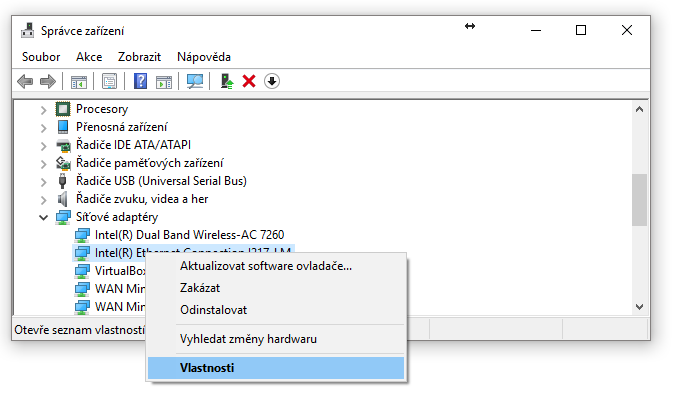The image size is (677, 393).
Task: Click the Intel Ethernet Connection adapter icon
Action: [x=82, y=253]
